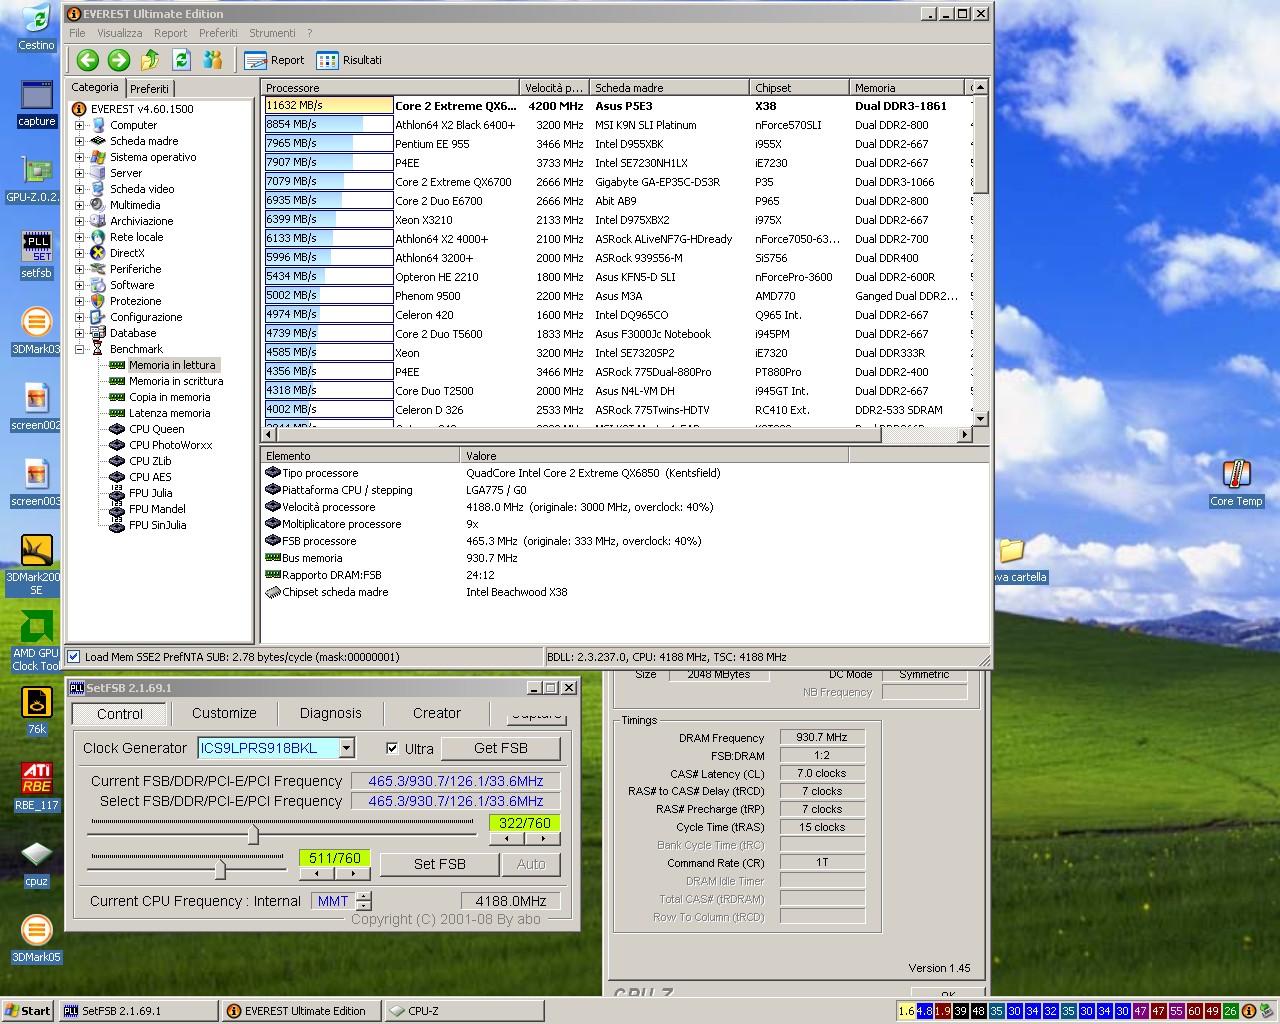Open the File menu in EVEREST
1280x1024 pixels.
77,33
